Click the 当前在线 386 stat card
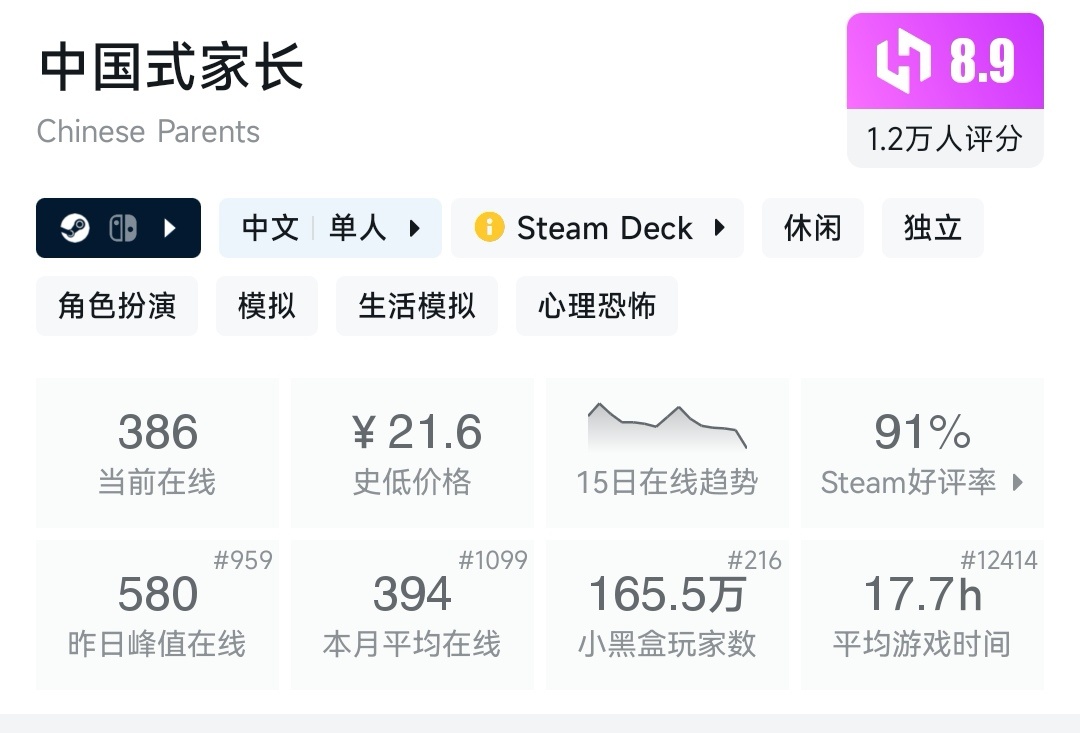 tap(157, 452)
